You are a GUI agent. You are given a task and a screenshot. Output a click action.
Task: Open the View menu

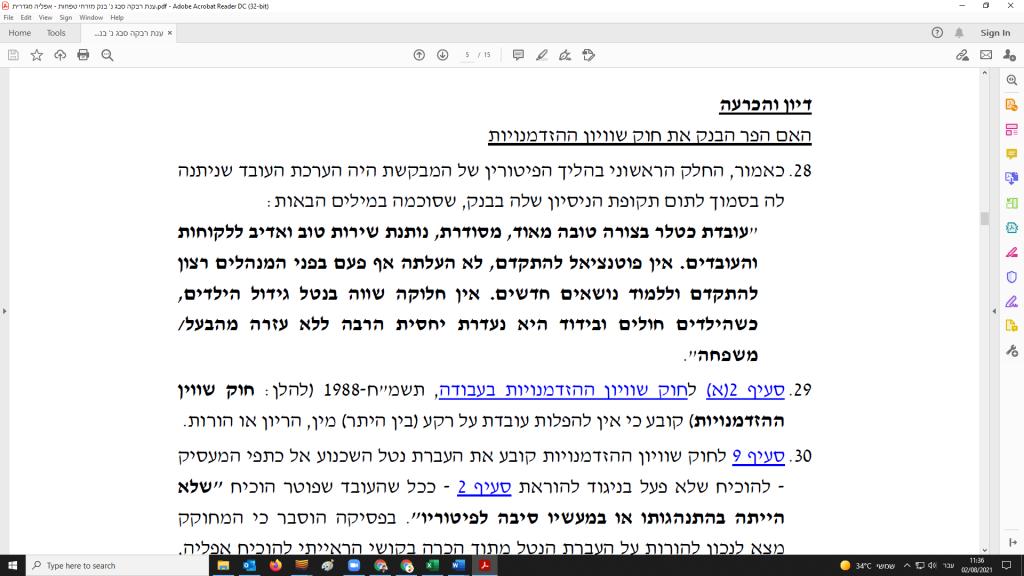44,17
